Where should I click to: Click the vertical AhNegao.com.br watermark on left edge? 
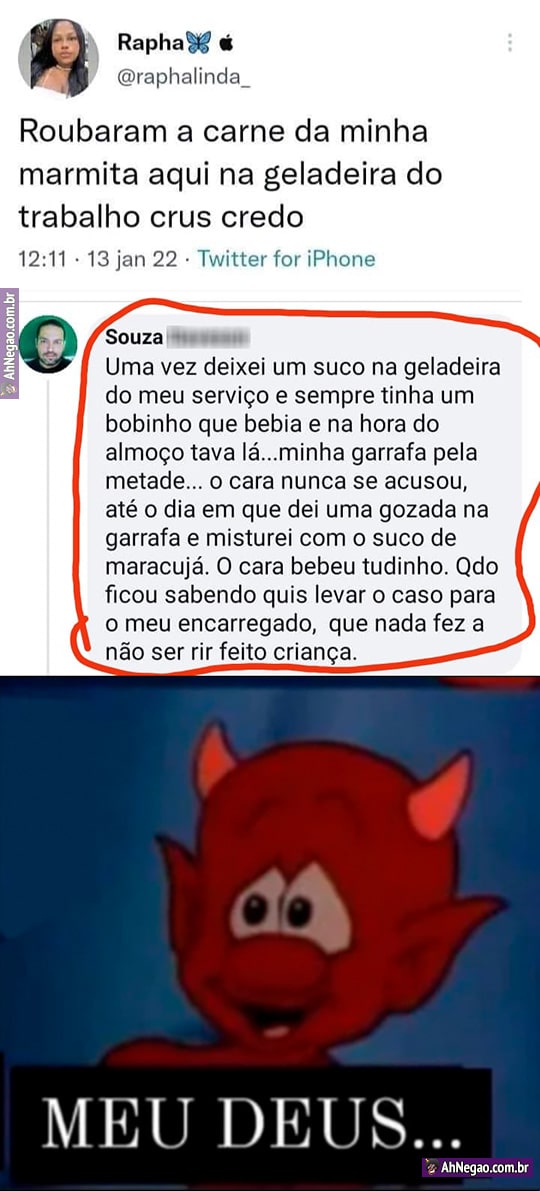[9, 343]
